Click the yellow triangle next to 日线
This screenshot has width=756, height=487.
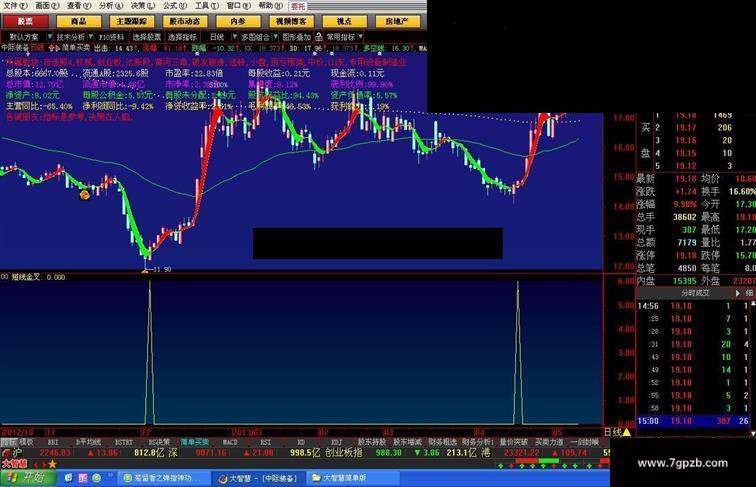(626, 433)
